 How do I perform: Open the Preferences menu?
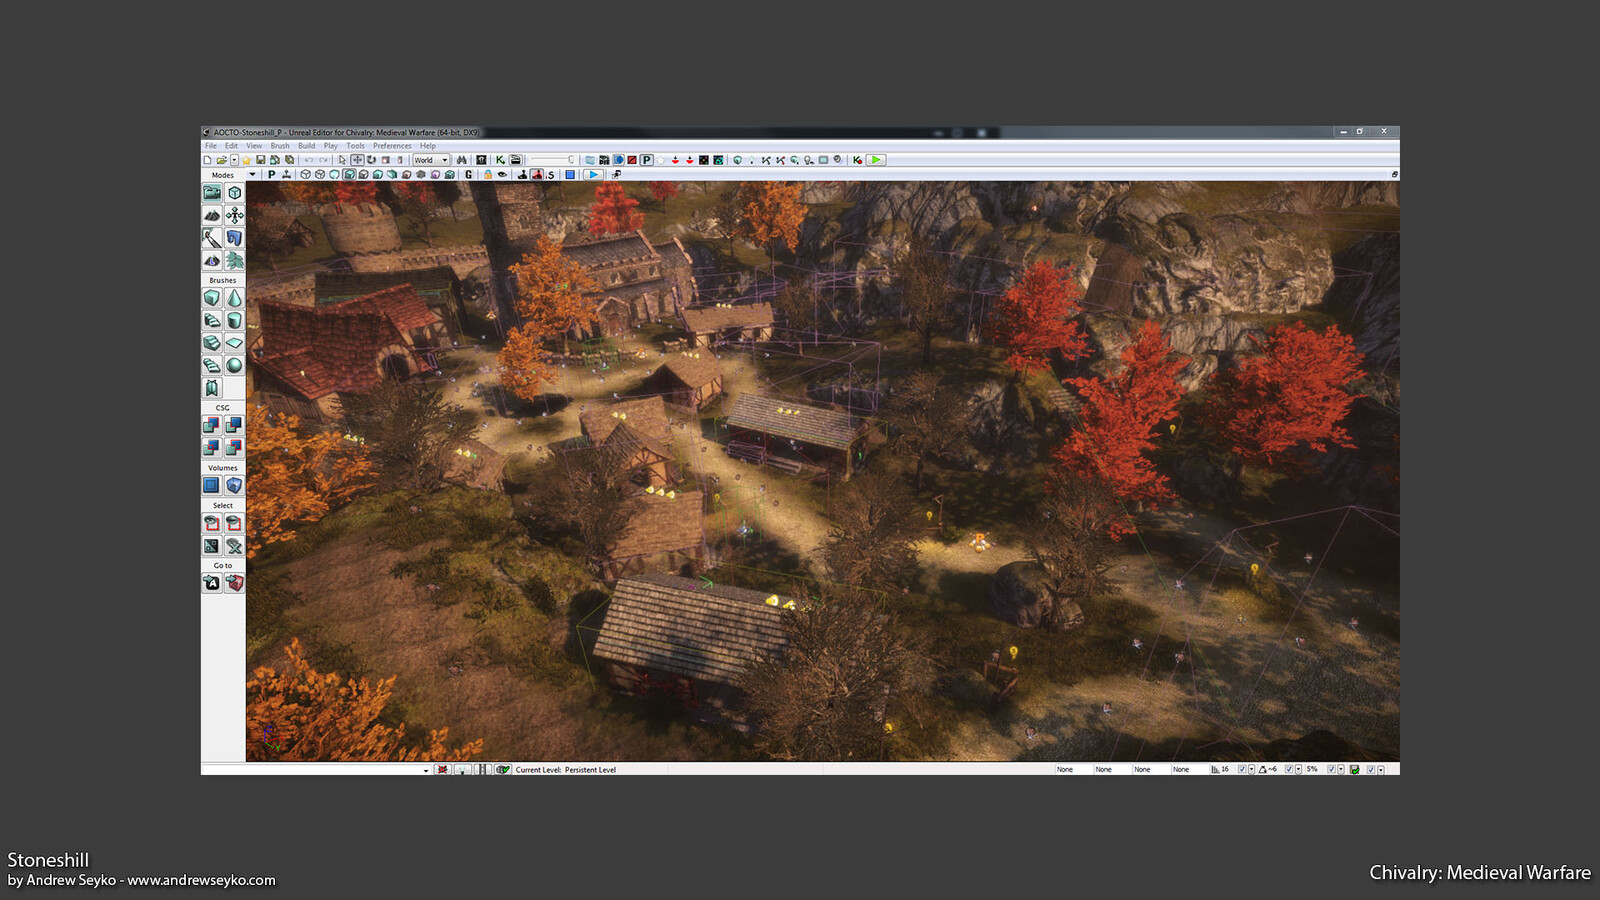coord(392,146)
